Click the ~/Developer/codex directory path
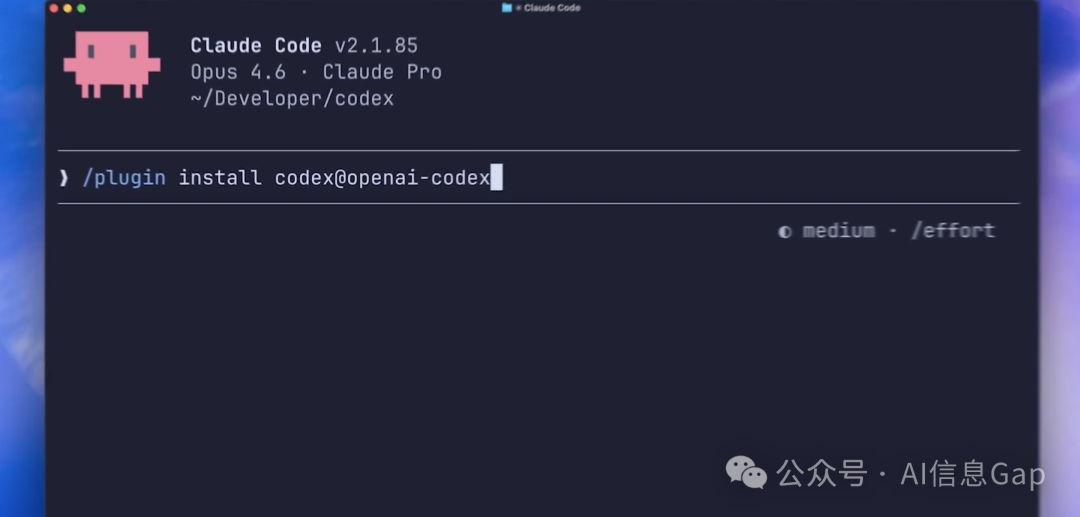The height and width of the screenshot is (517, 1080). 292,98
